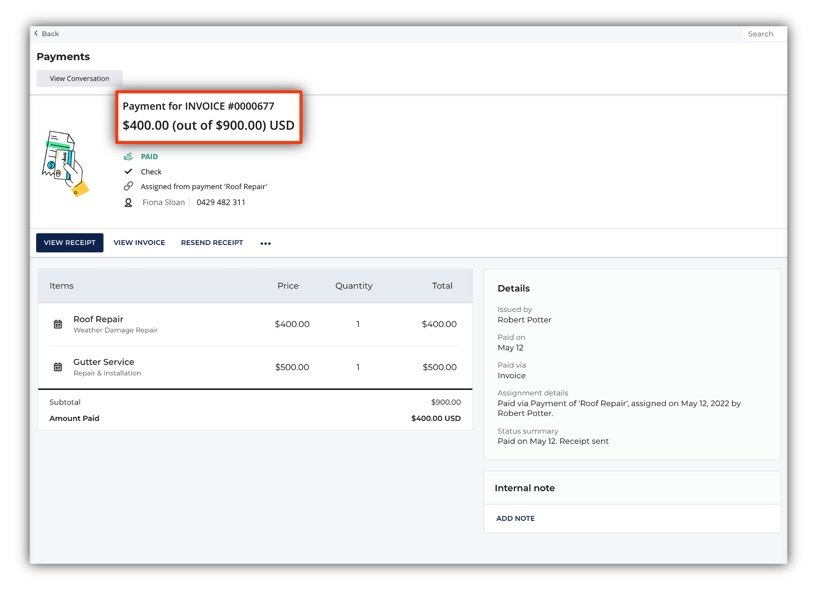Click the Check method checkmark icon
The image size is (814, 590).
pyautogui.click(x=128, y=171)
